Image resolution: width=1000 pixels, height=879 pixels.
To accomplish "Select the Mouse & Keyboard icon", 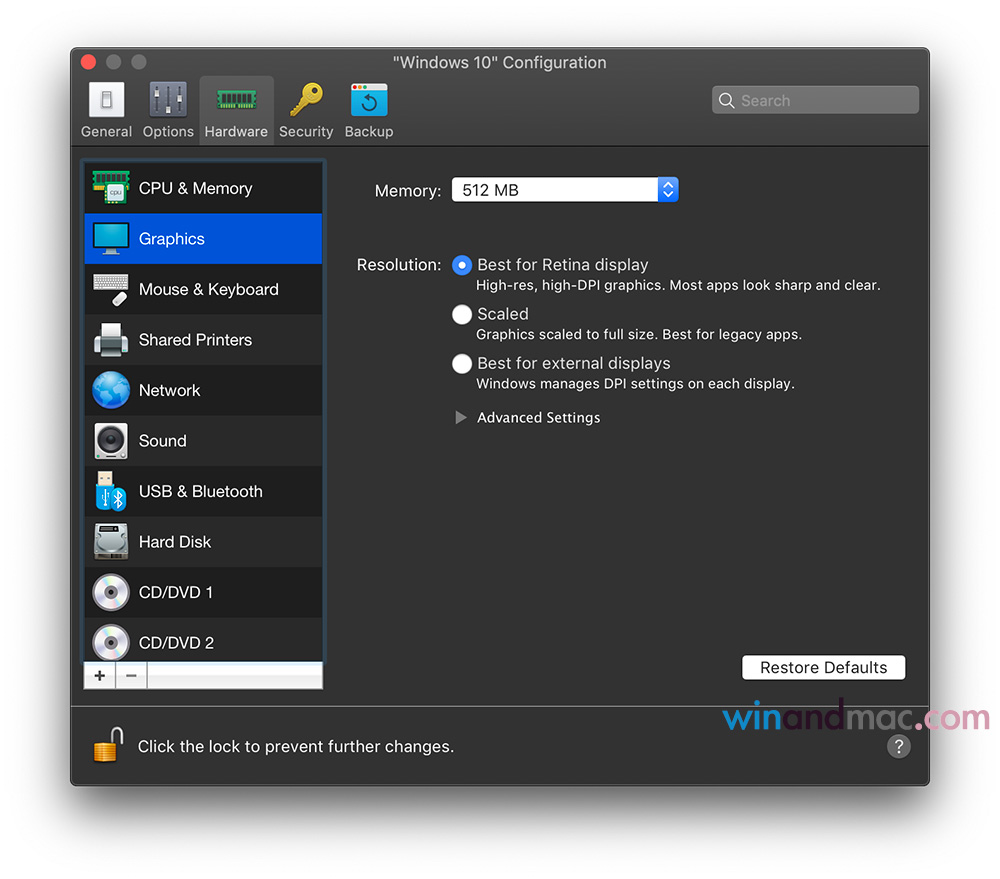I will (x=111, y=290).
